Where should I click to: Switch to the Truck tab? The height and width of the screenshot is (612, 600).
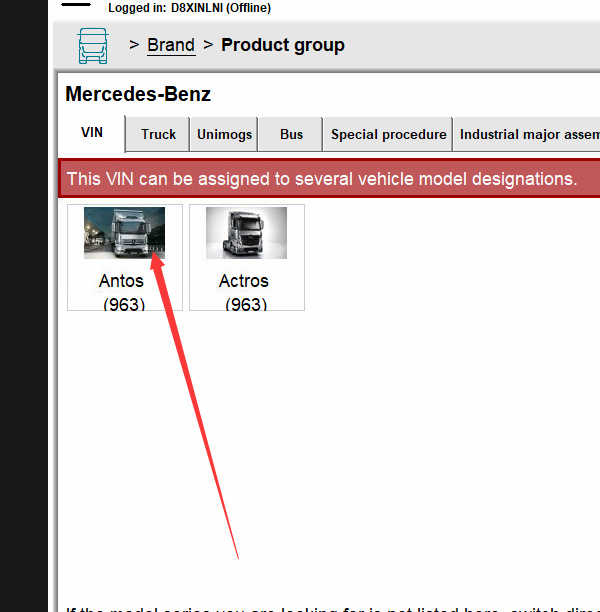click(x=158, y=134)
